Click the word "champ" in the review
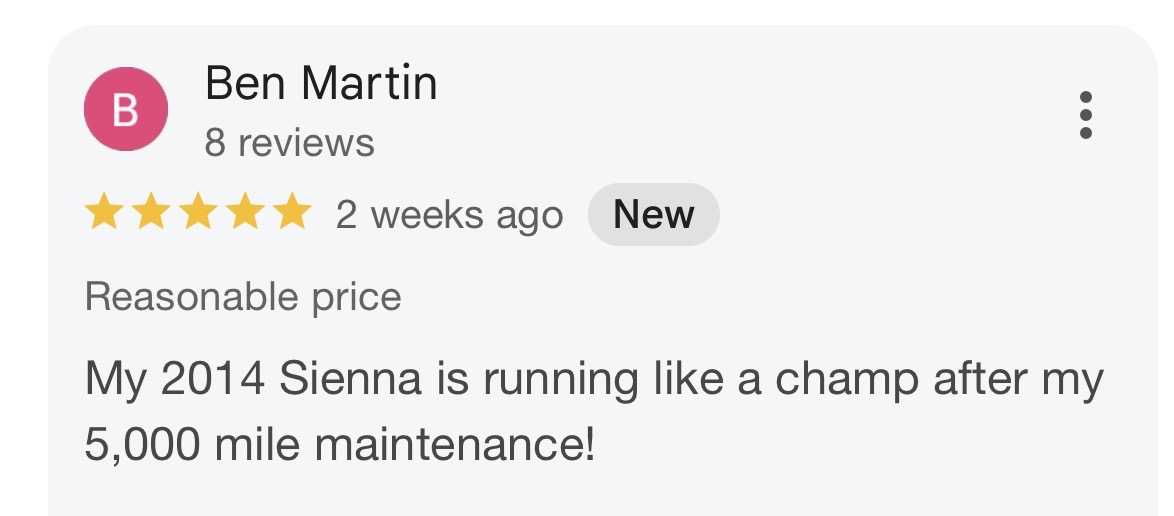 tap(847, 380)
